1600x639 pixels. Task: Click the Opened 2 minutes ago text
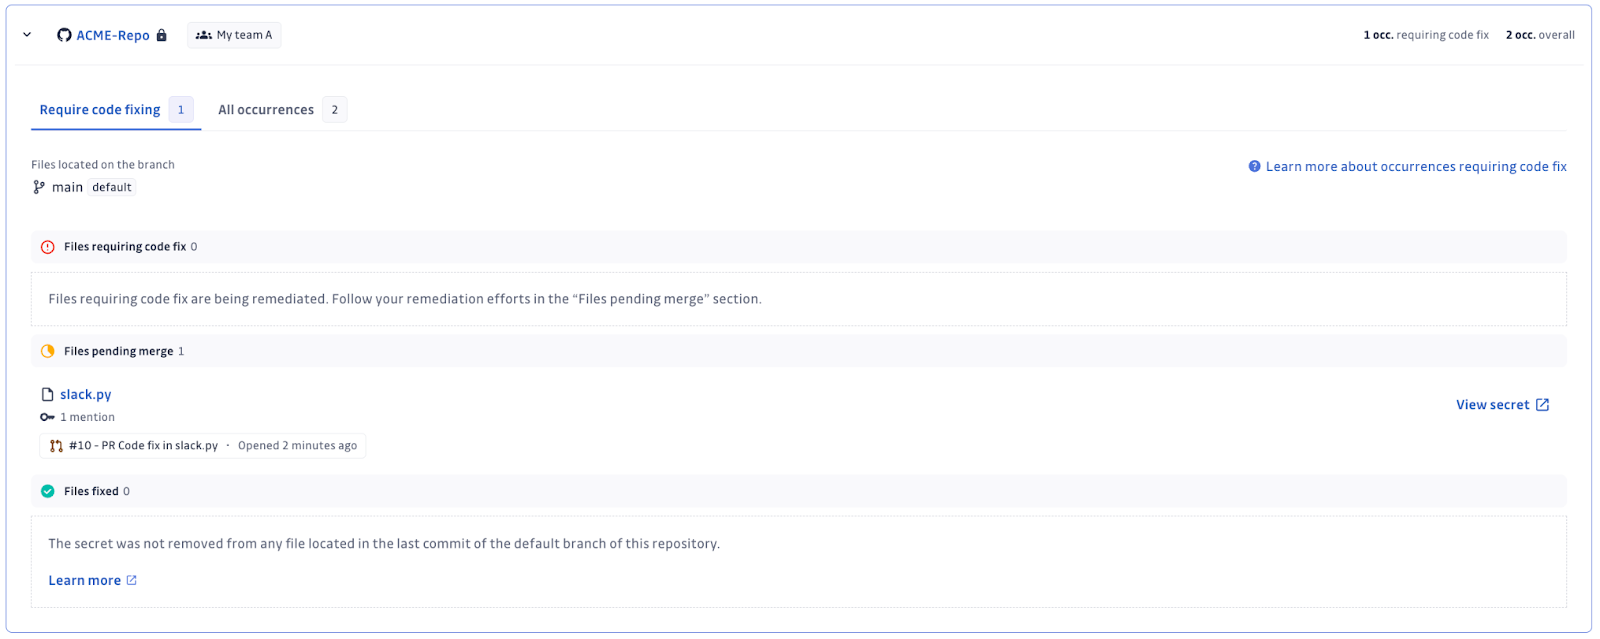[x=297, y=446]
